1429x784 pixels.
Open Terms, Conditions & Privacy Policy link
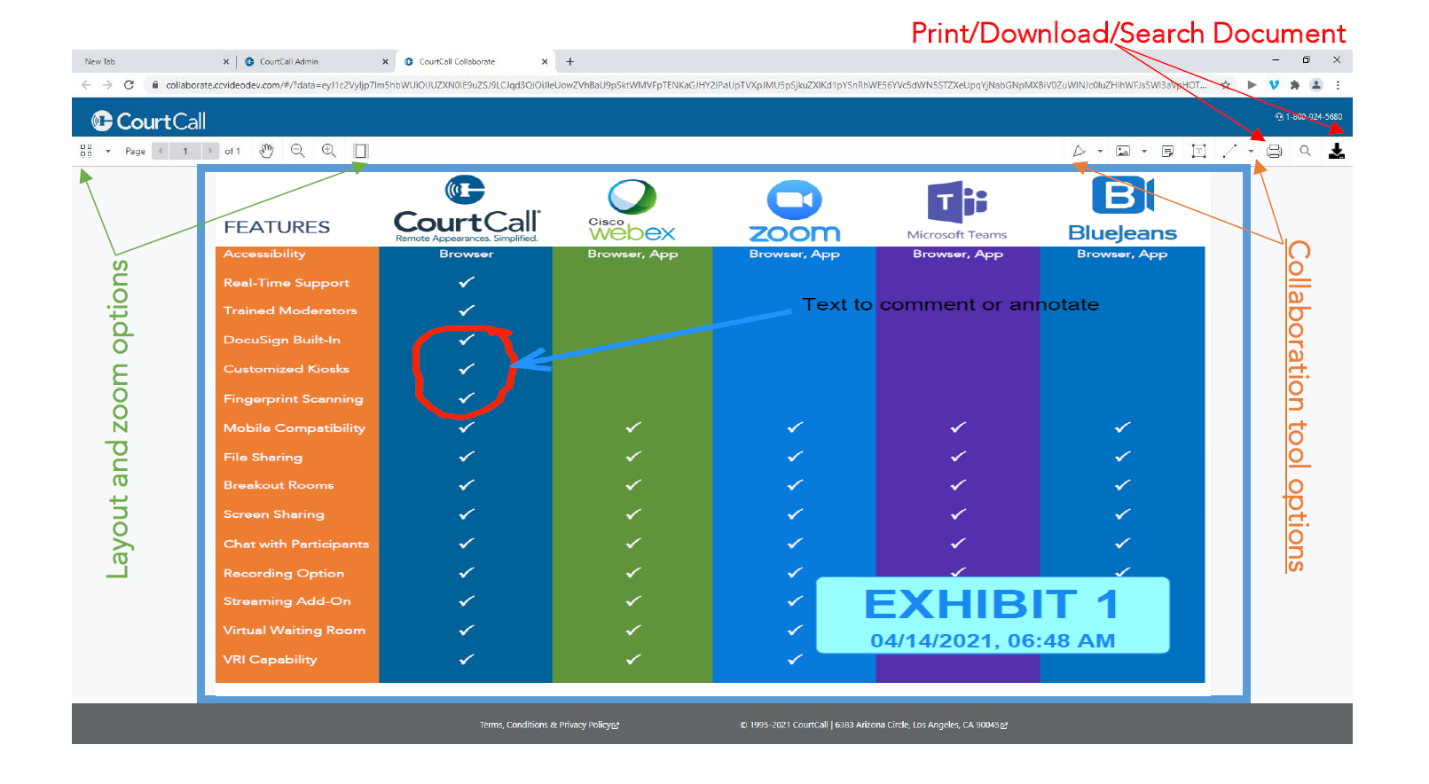pos(549,725)
